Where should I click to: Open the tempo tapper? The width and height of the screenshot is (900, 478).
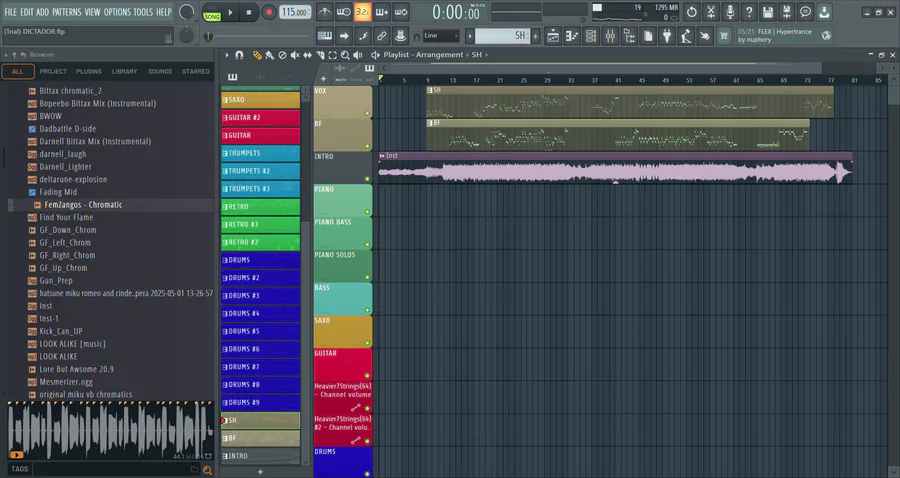[x=685, y=36]
